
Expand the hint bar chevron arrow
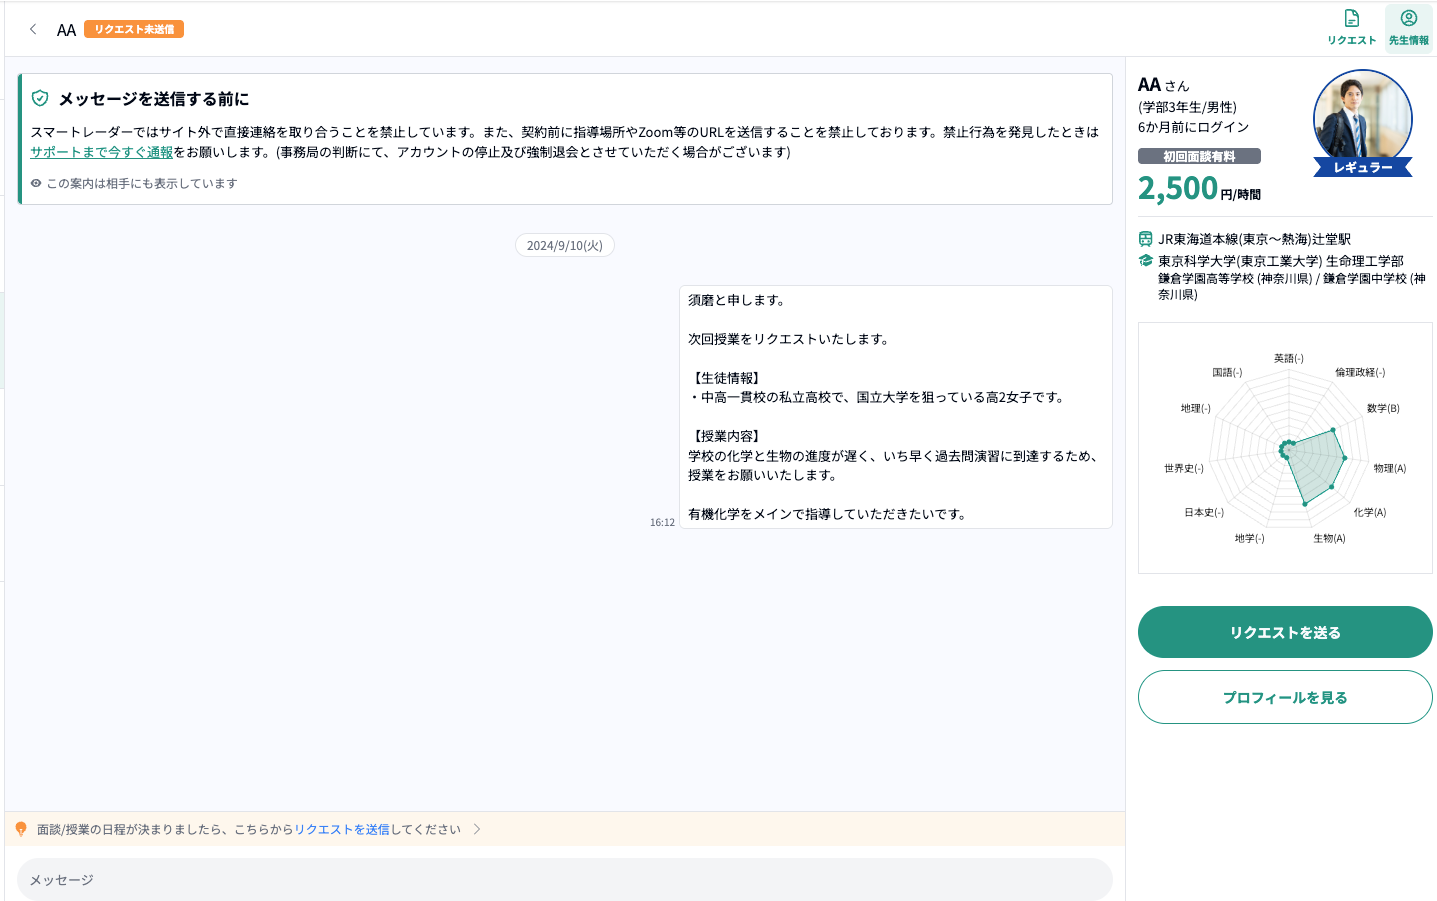point(477,829)
